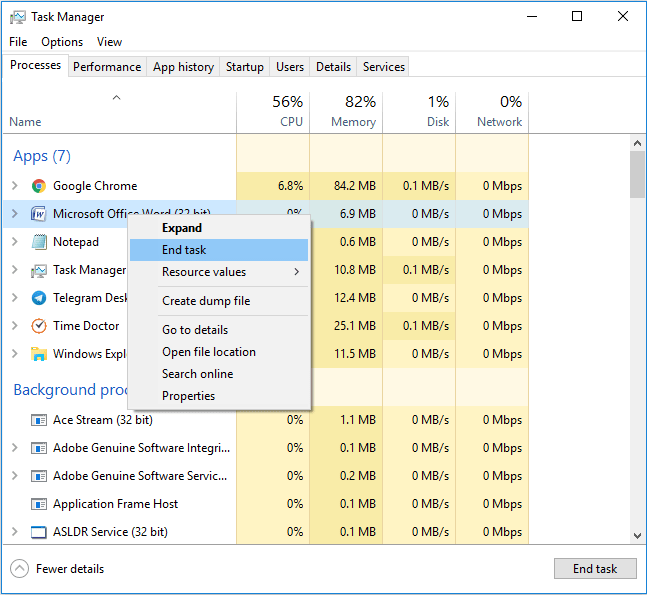The height and width of the screenshot is (595, 647).
Task: Select the Microsoft Office Word icon
Action: [39, 214]
